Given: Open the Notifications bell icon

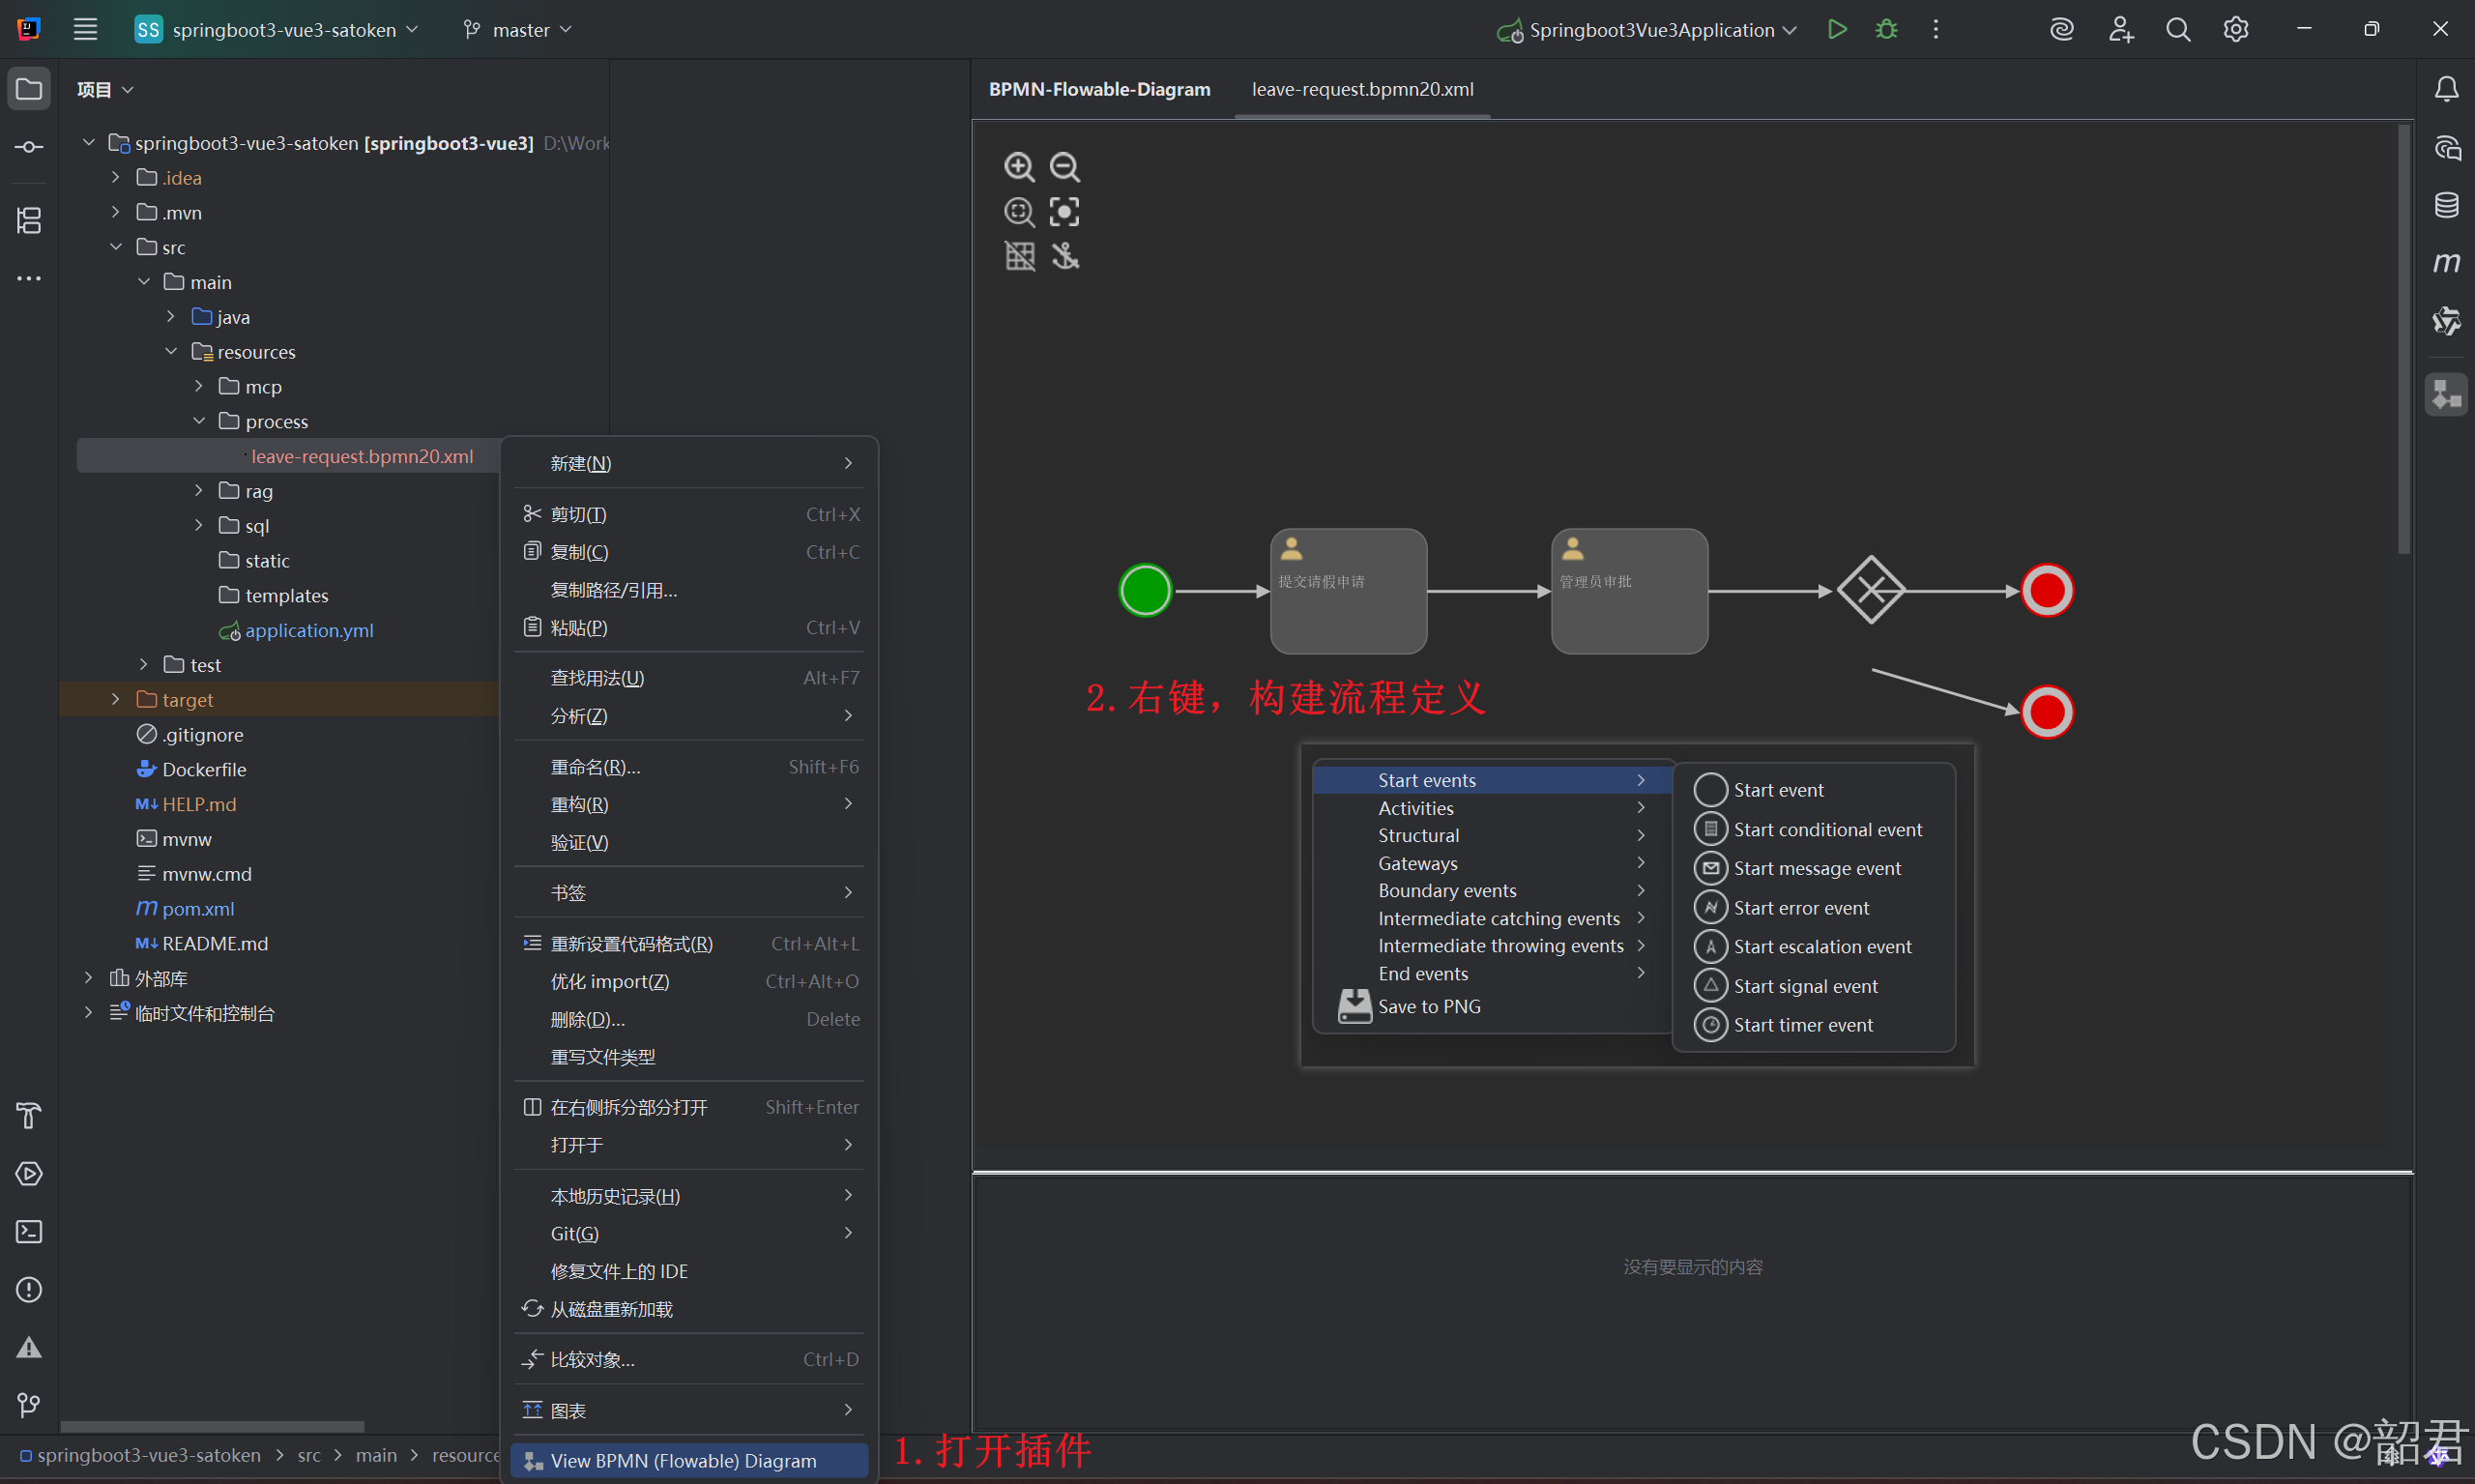Looking at the screenshot, I should [2446, 89].
